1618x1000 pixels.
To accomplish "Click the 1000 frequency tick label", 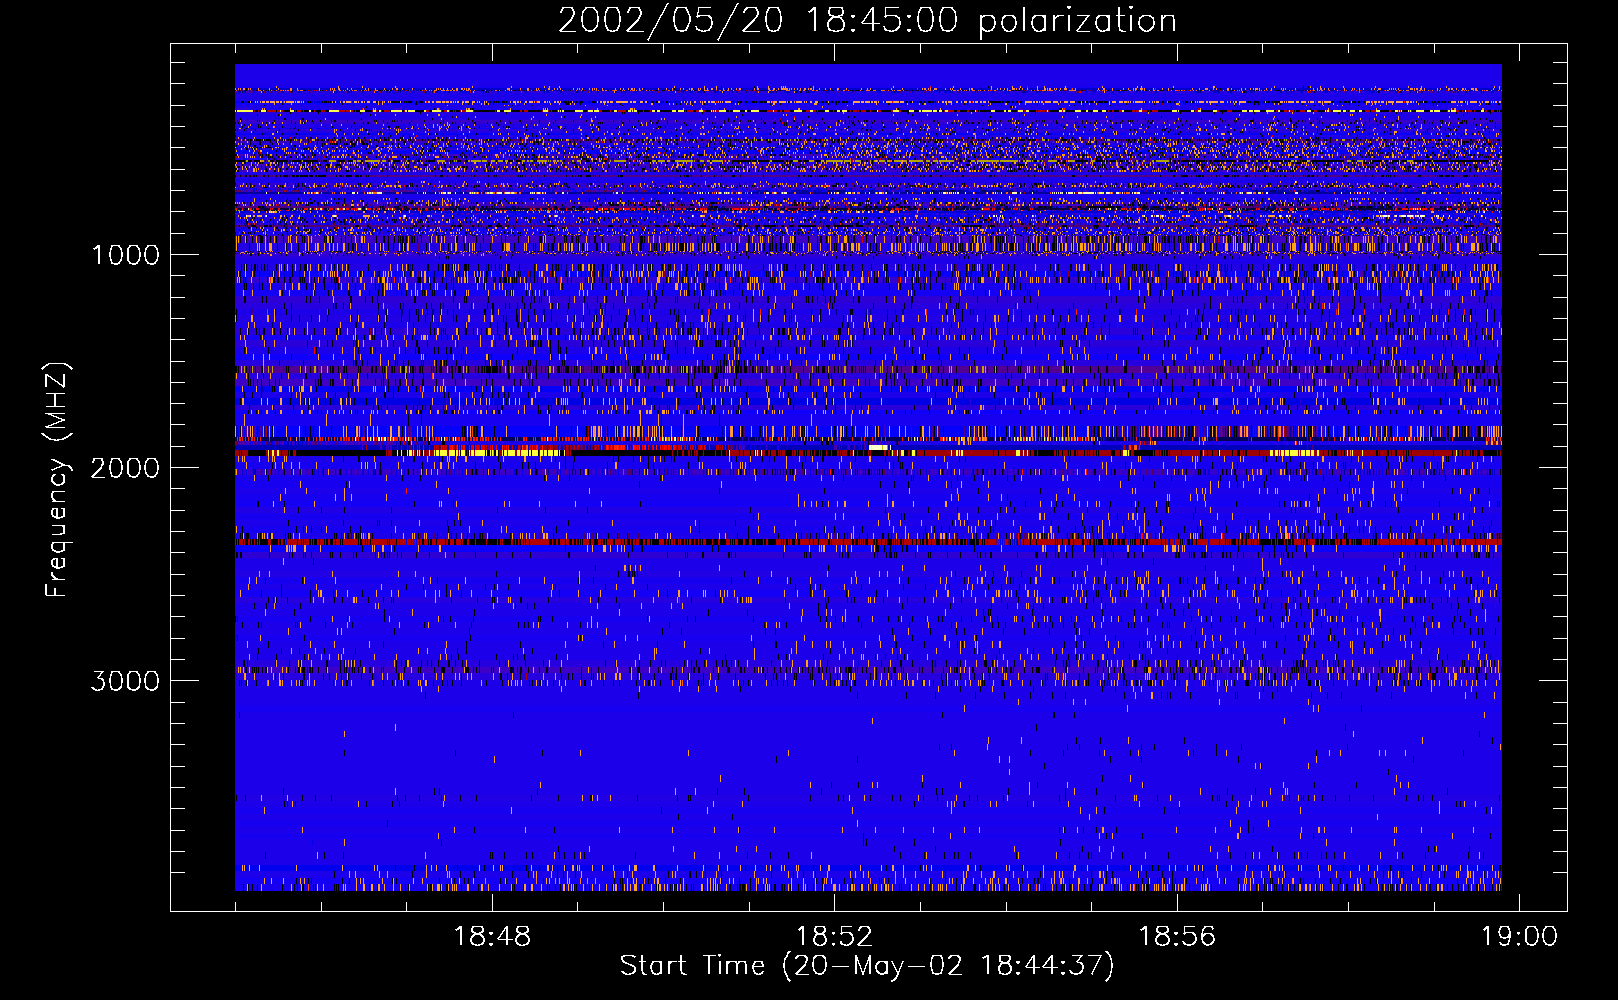I will (125, 255).
